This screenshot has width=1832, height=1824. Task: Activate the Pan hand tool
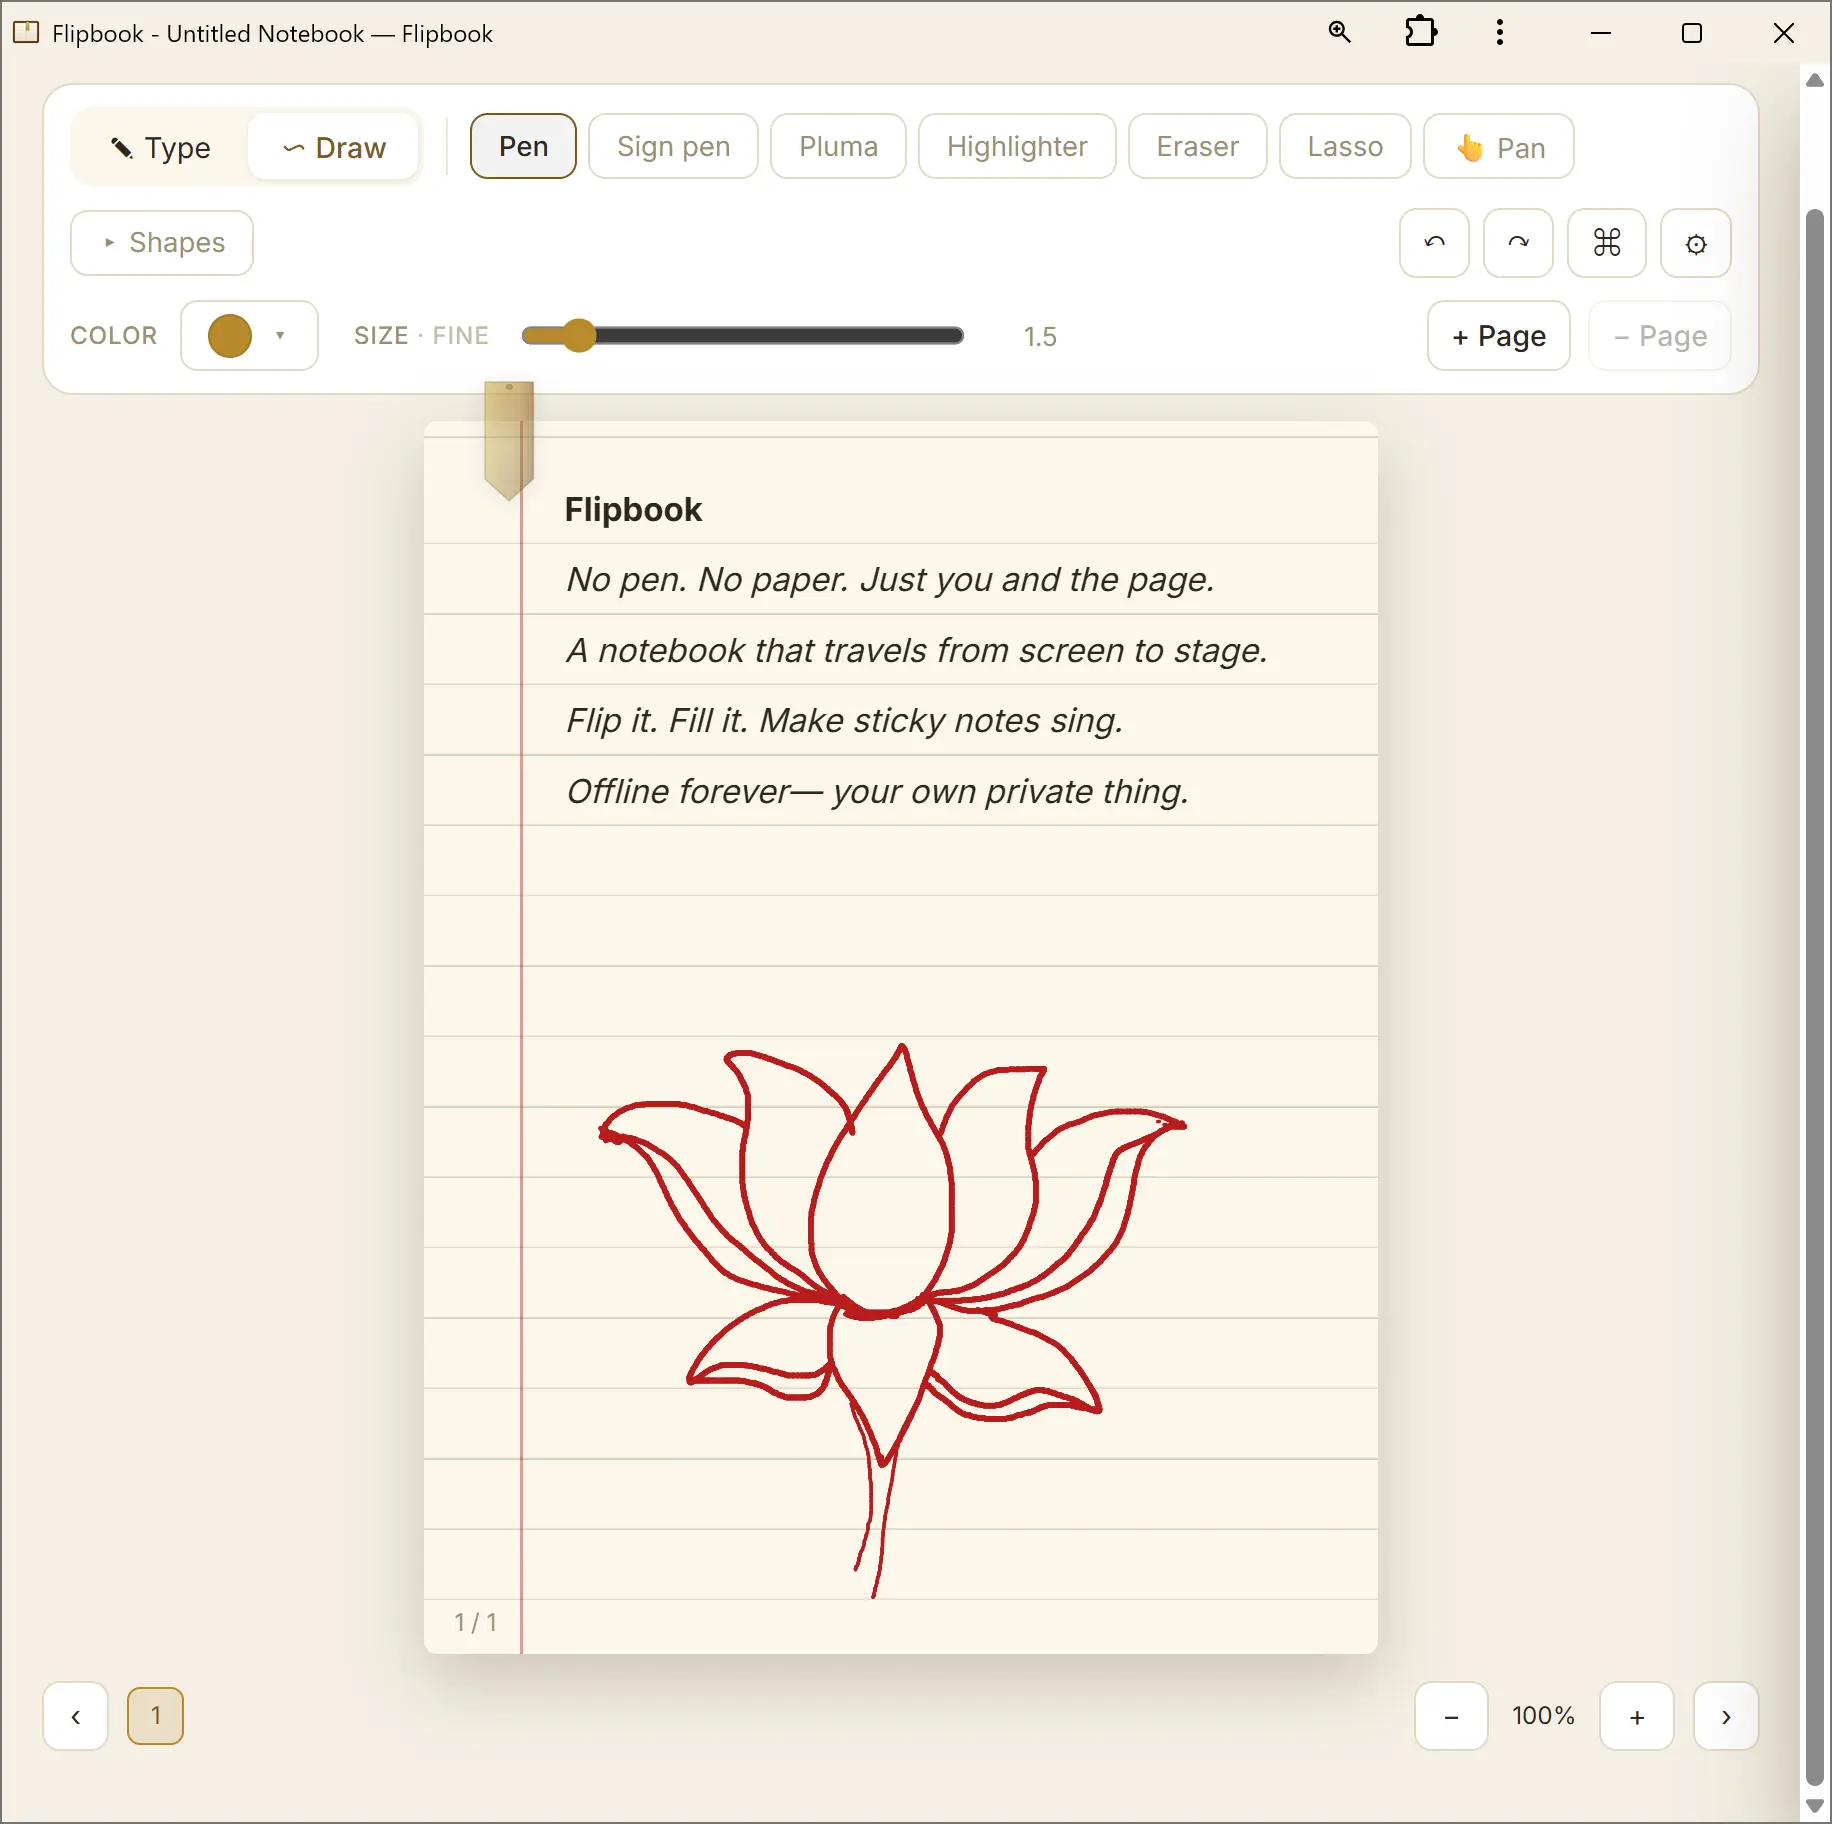(1498, 146)
